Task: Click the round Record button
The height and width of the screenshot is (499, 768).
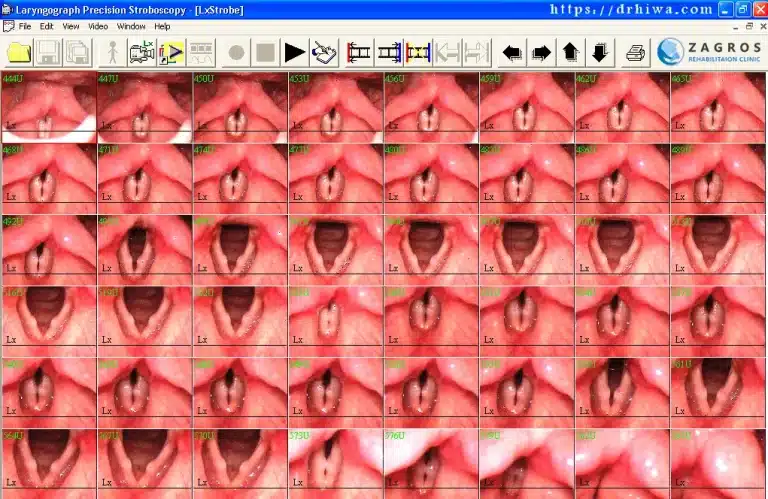Action: coord(236,52)
